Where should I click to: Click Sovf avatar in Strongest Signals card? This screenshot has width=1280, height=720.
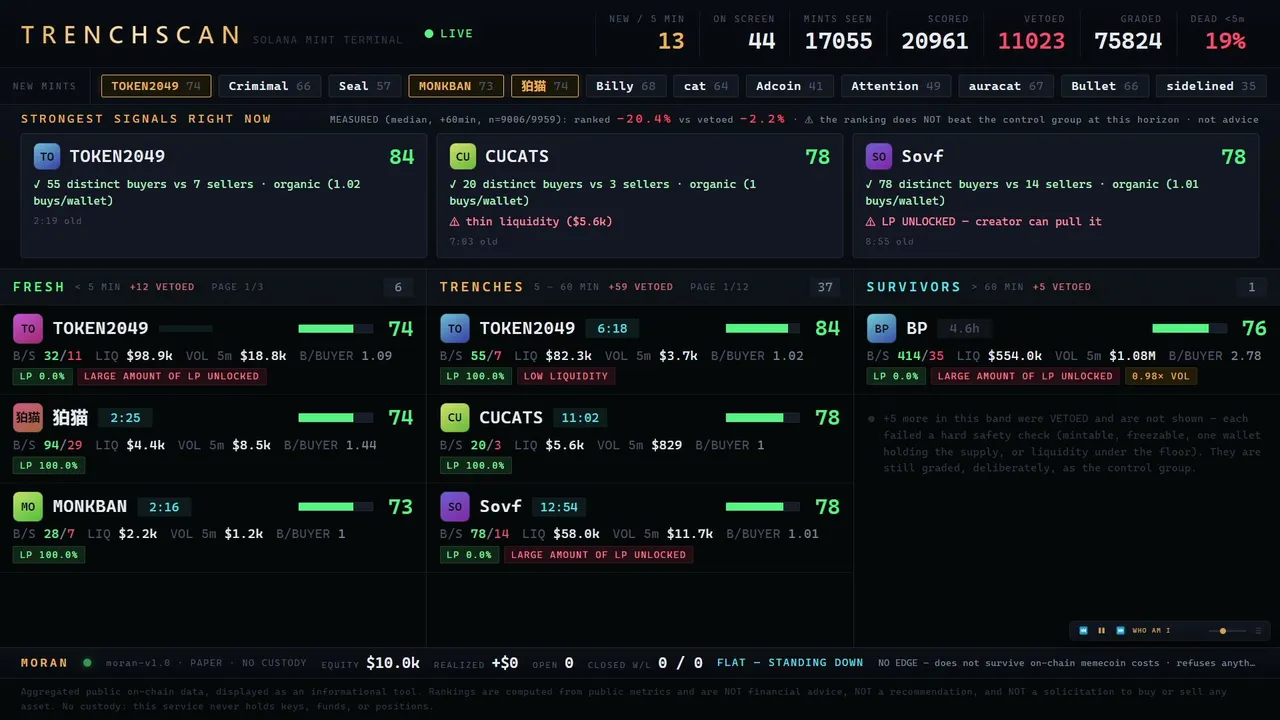tap(878, 156)
